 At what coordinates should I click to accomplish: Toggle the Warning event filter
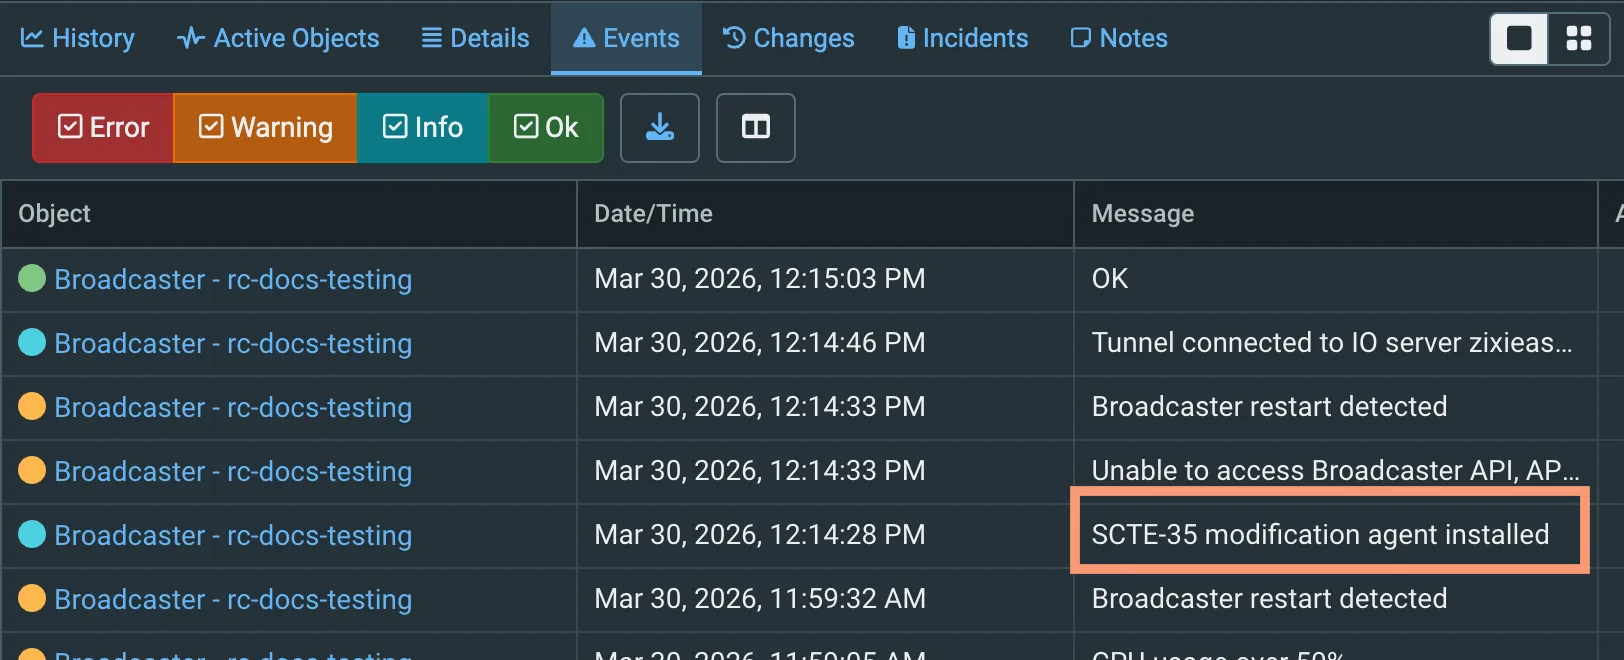click(x=265, y=127)
